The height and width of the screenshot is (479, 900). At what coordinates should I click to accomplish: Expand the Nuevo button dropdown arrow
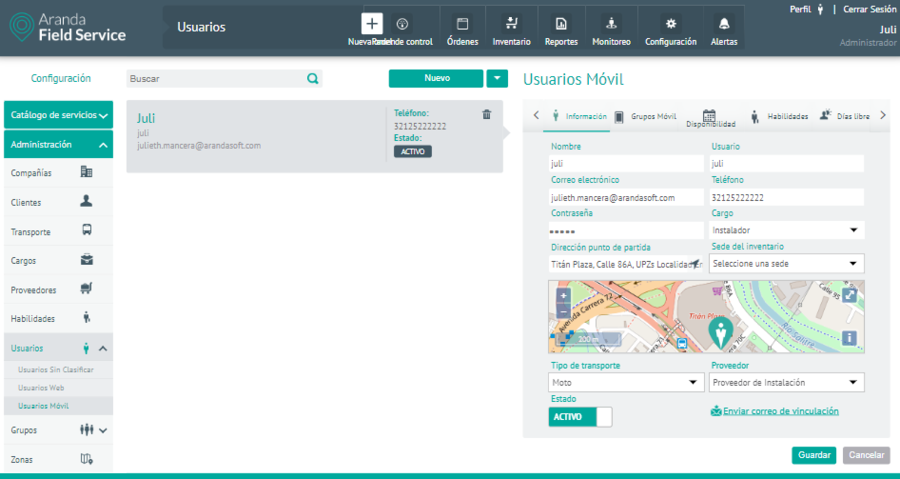[497, 78]
